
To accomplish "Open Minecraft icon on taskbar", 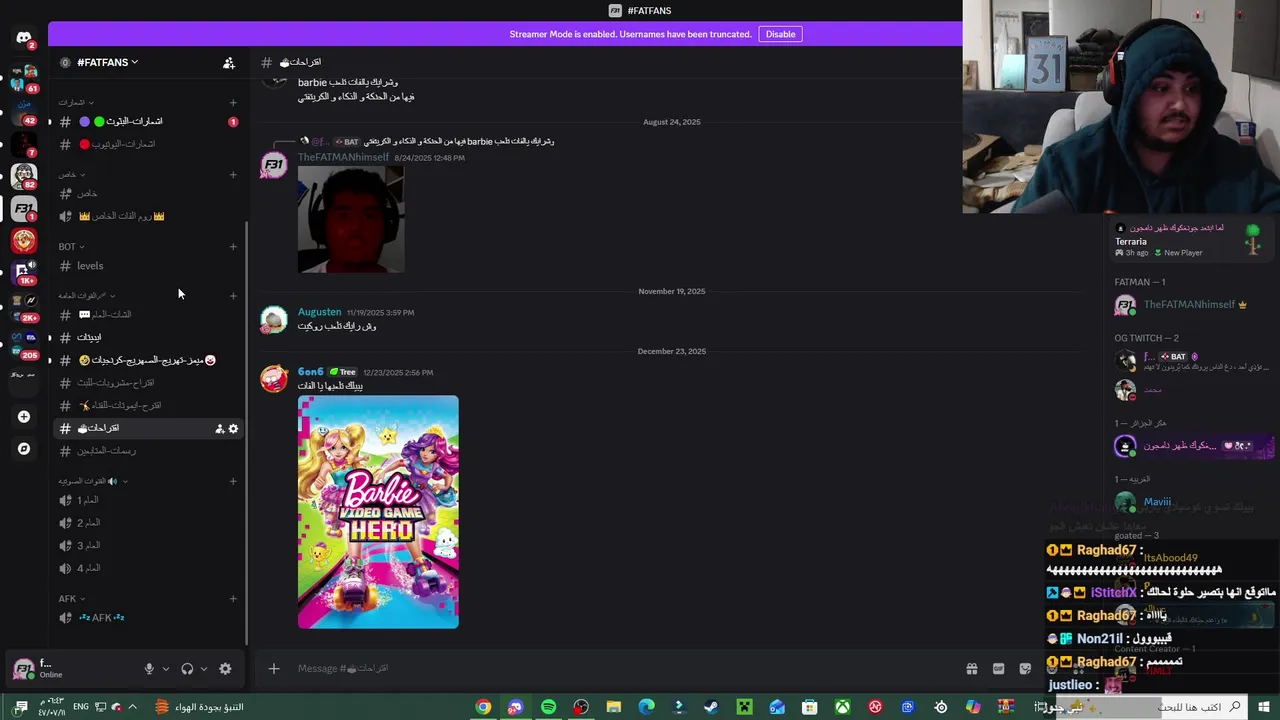I will point(744,707).
